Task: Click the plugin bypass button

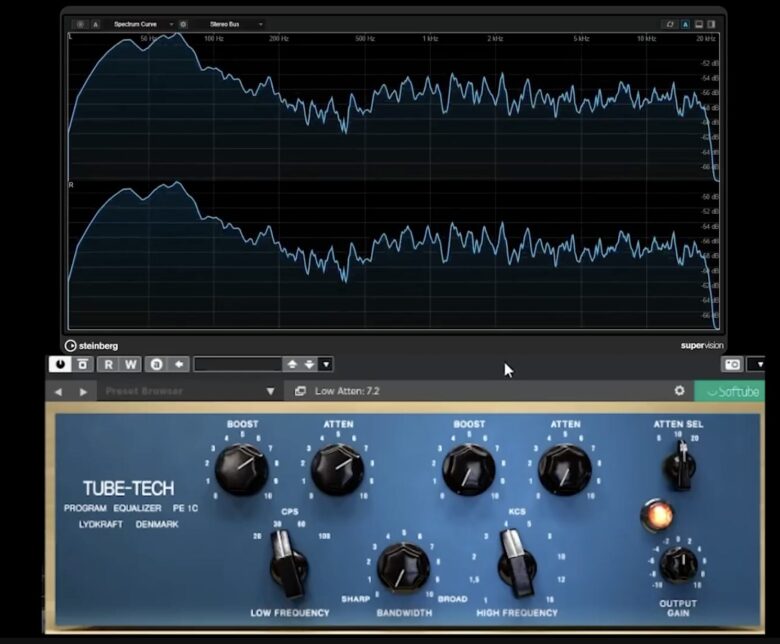Action: click(x=83, y=365)
